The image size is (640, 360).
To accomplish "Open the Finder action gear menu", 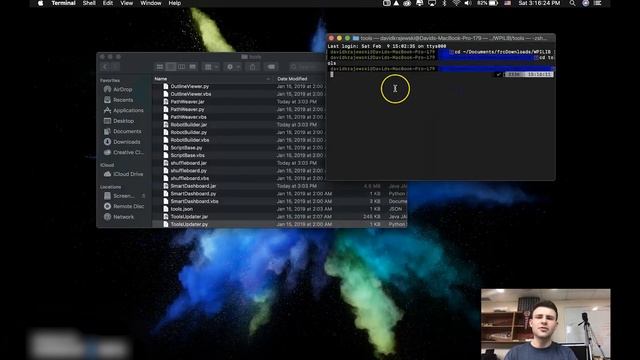I will (x=233, y=67).
